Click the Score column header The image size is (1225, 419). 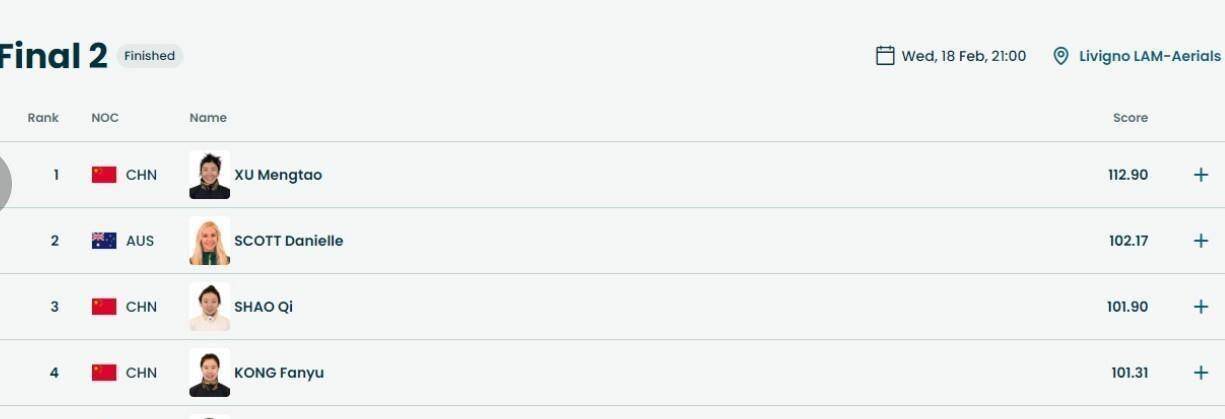click(x=1130, y=118)
